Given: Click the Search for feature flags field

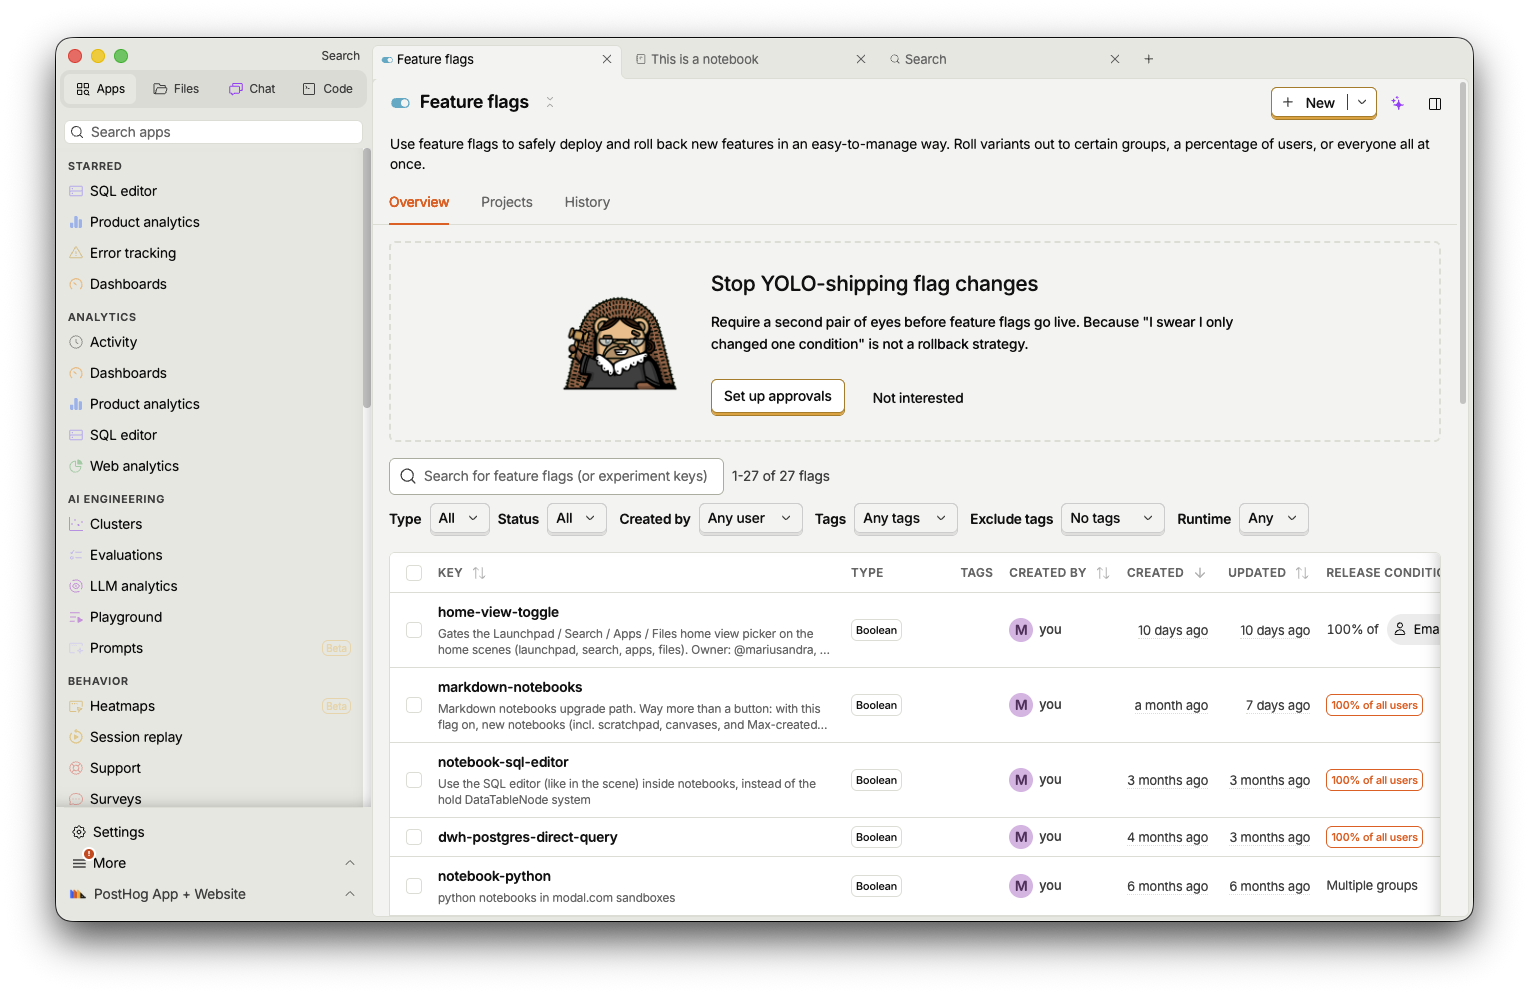Looking at the screenshot, I should coord(556,476).
